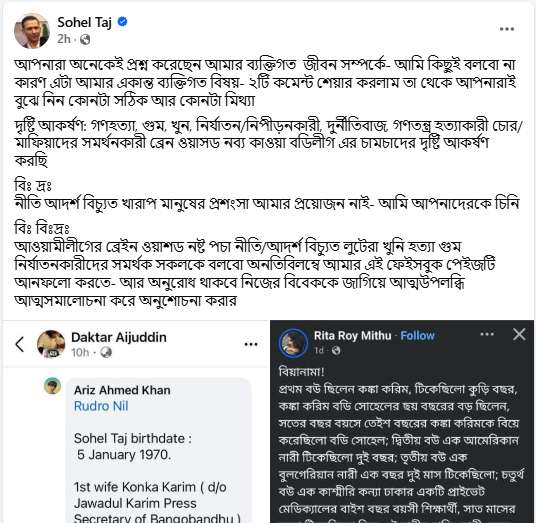Open Sohel Taj's profile picture
The width and height of the screenshot is (536, 523).
[x=32, y=31]
